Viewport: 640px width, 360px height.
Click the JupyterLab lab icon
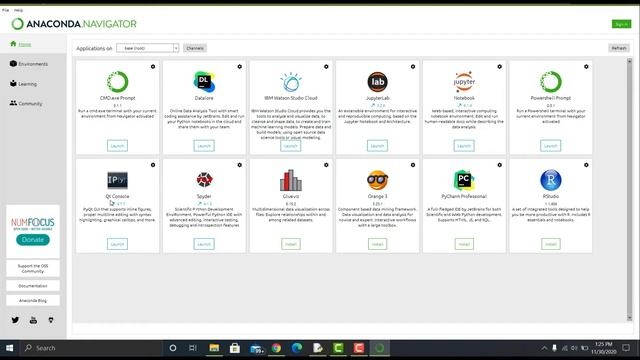(x=377, y=82)
